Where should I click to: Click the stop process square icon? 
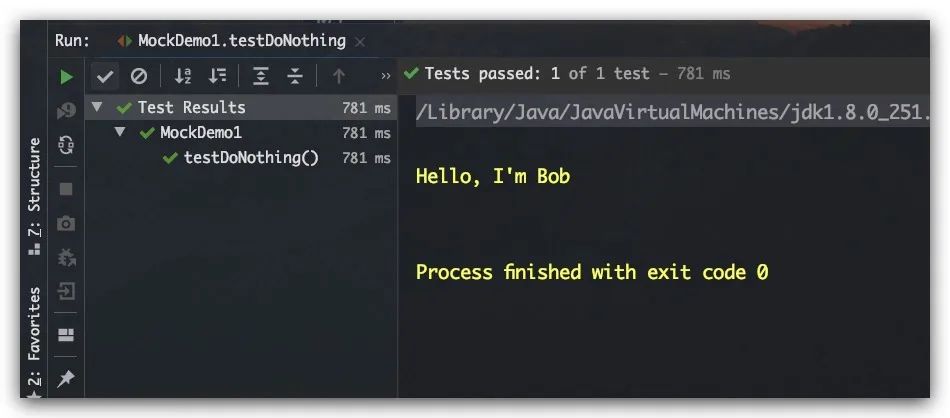(x=66, y=190)
